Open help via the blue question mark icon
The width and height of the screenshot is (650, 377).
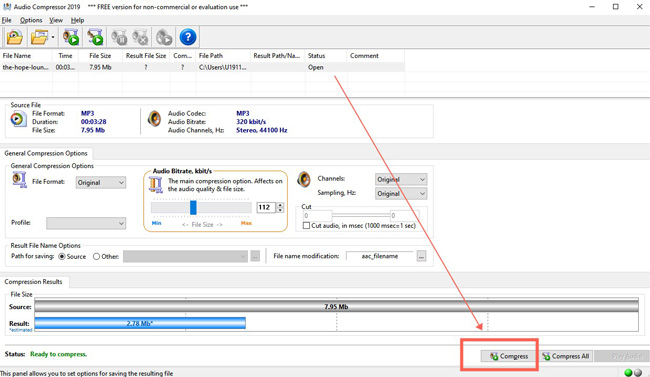[x=188, y=37]
